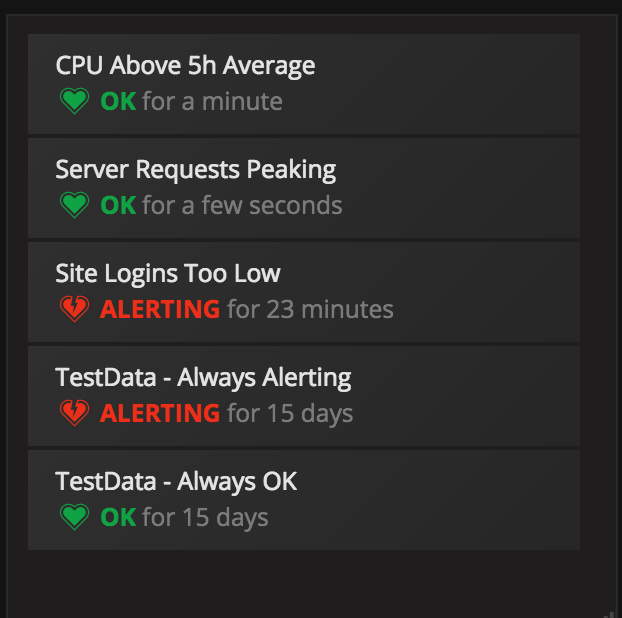The height and width of the screenshot is (618, 622).
Task: Click the "for a minute" duration text
Action: tap(212, 101)
